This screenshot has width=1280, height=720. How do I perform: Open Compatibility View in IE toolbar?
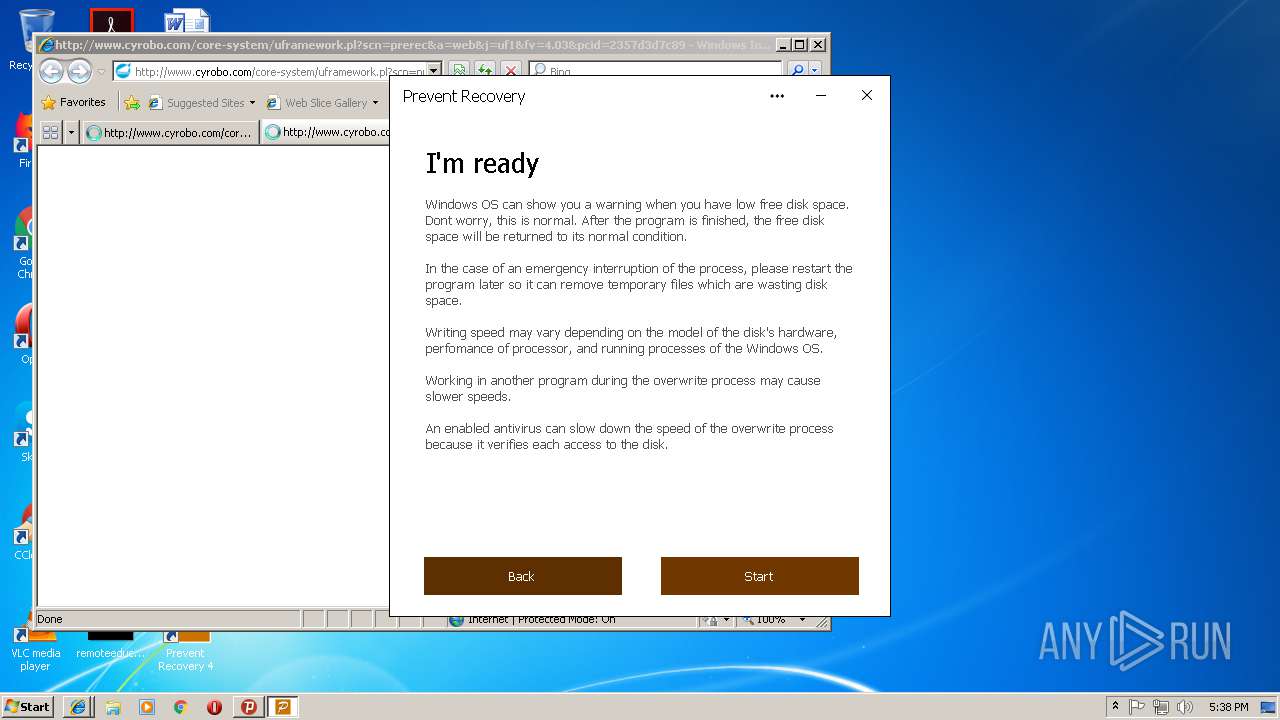coord(459,71)
